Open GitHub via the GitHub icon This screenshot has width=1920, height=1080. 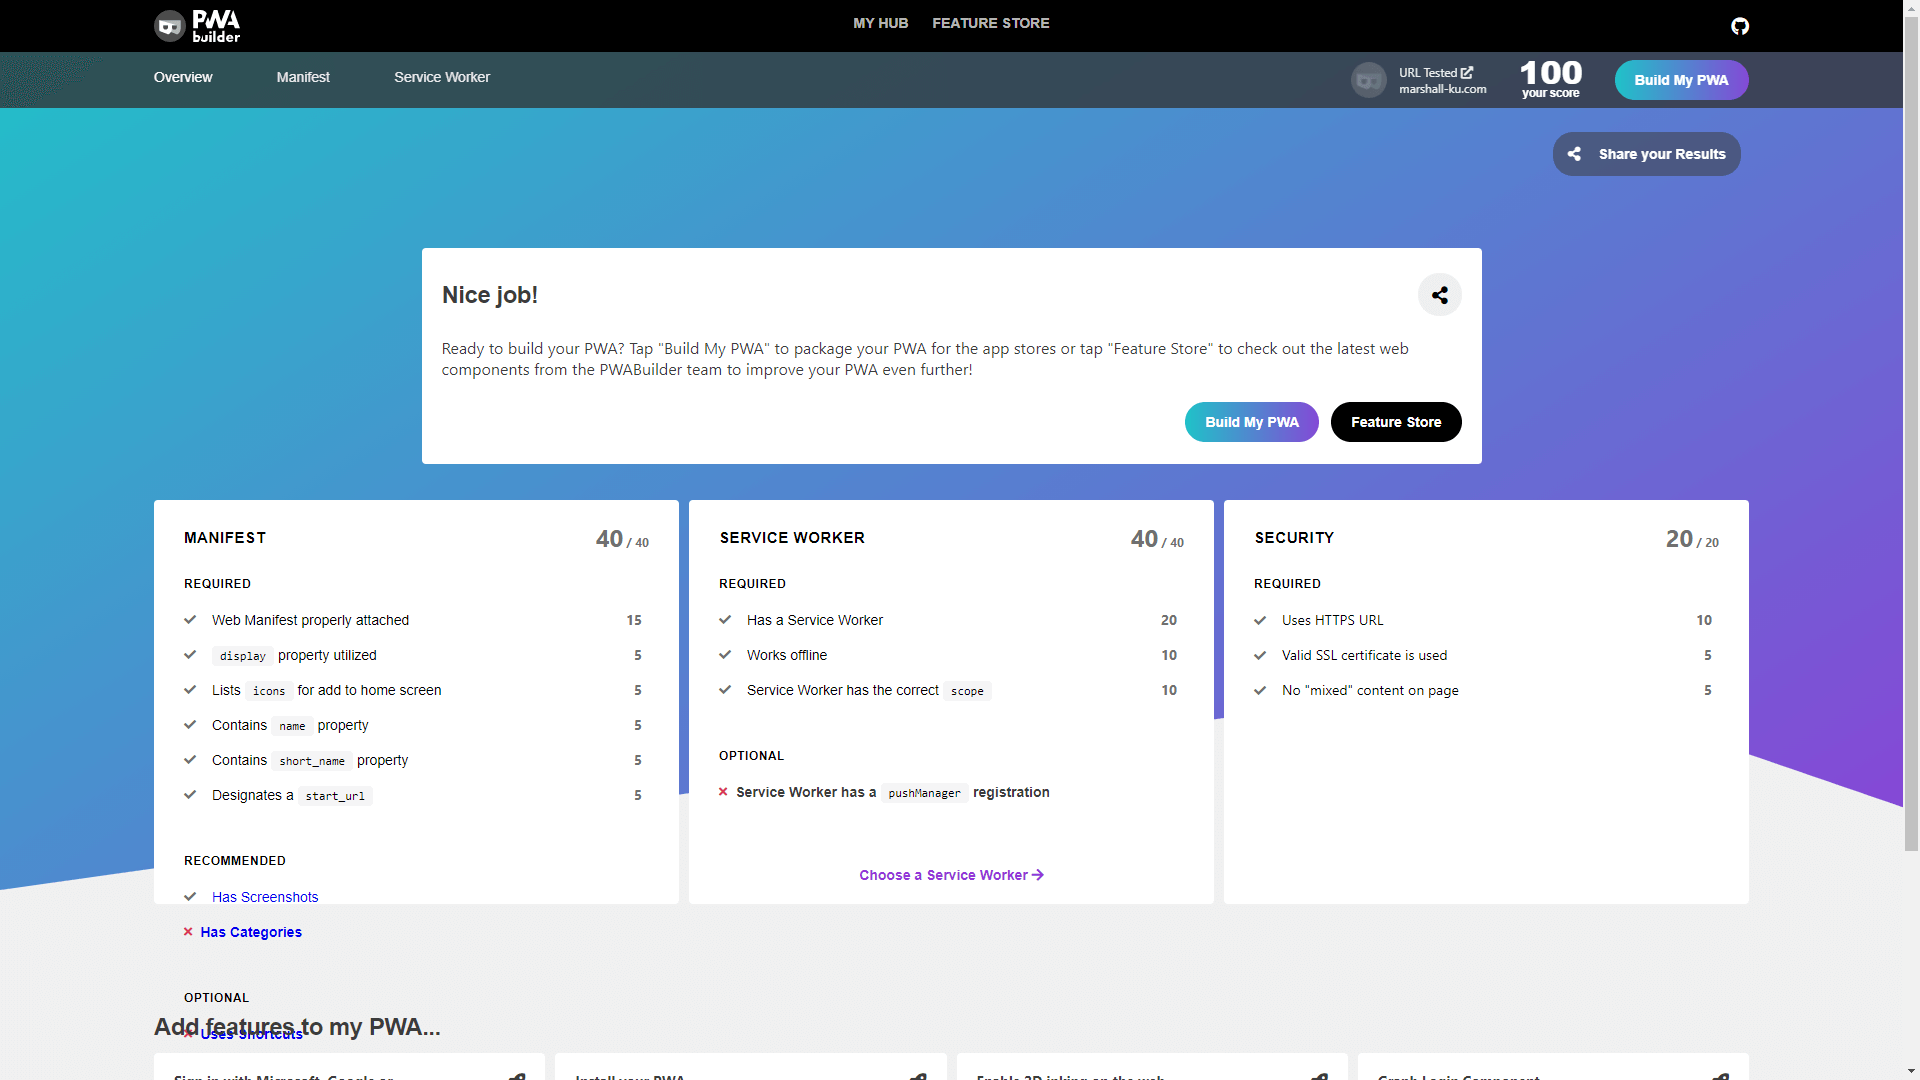1740,26
